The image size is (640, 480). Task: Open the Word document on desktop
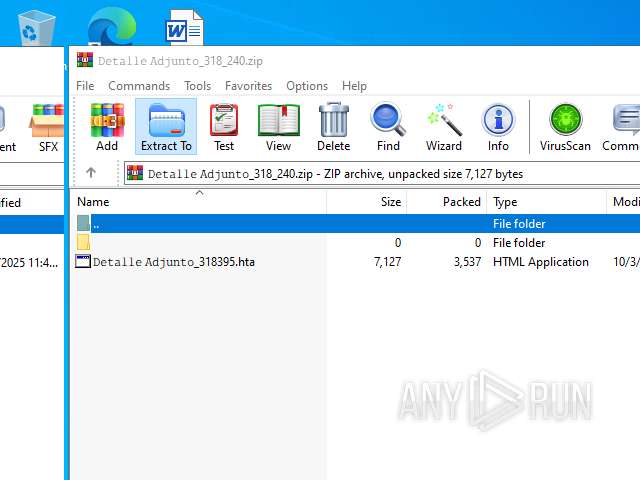point(184,28)
